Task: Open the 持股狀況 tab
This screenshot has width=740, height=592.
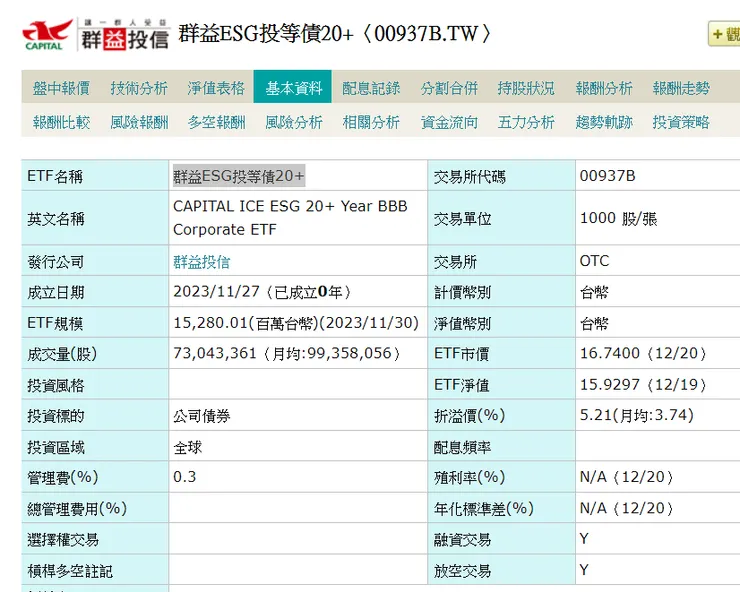Action: point(526,88)
